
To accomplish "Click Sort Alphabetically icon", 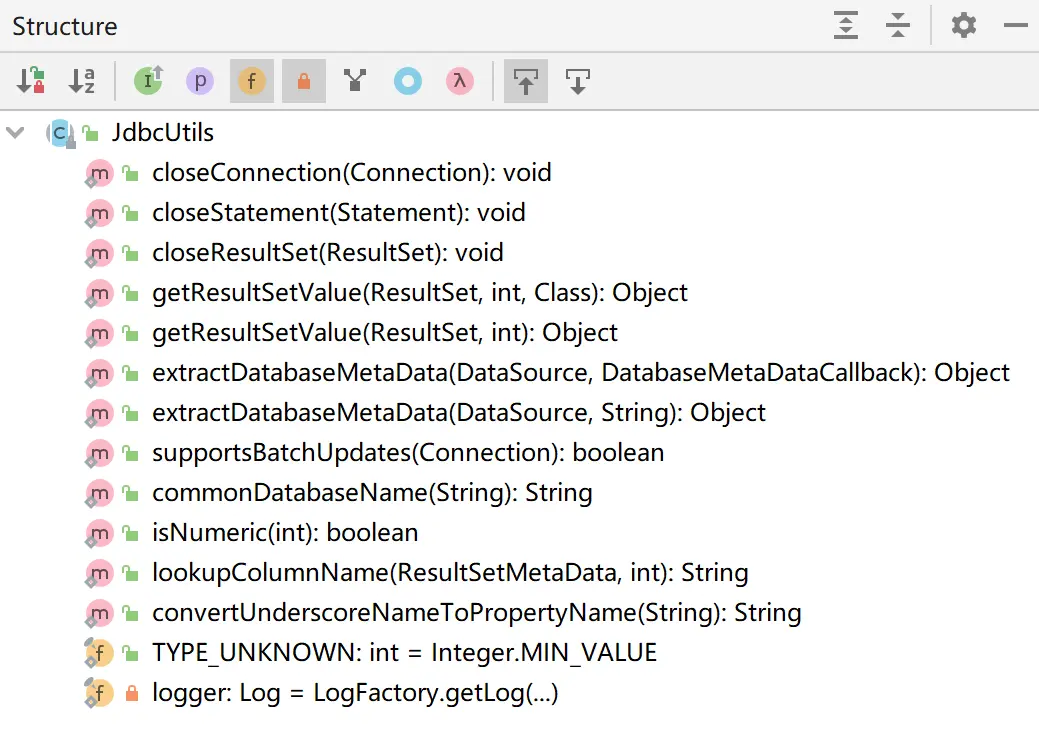I will (x=82, y=81).
